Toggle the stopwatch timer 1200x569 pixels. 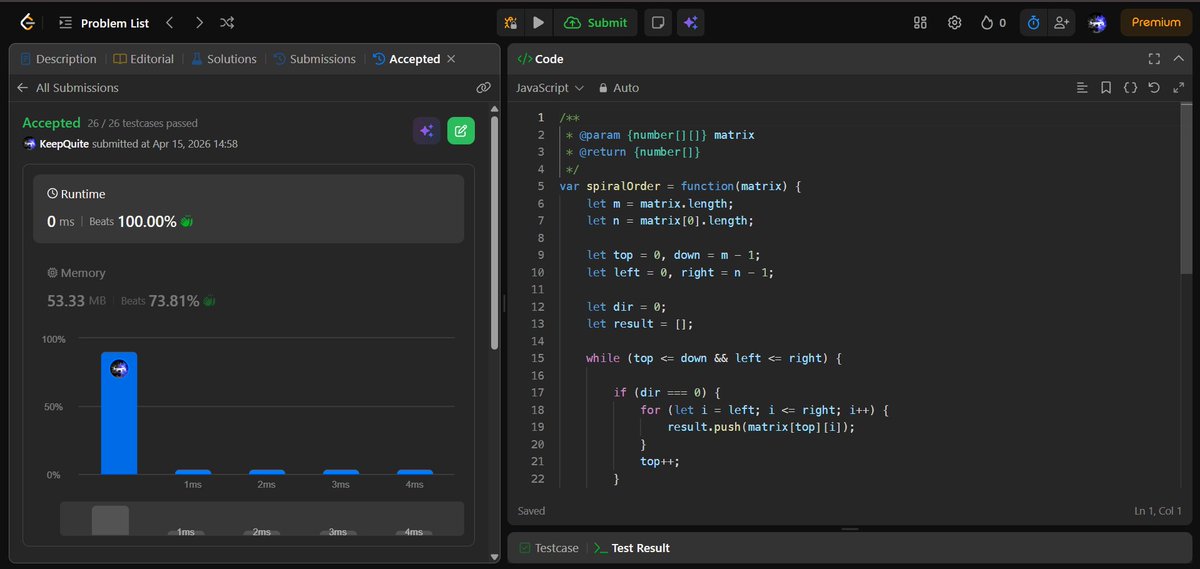(x=1034, y=22)
